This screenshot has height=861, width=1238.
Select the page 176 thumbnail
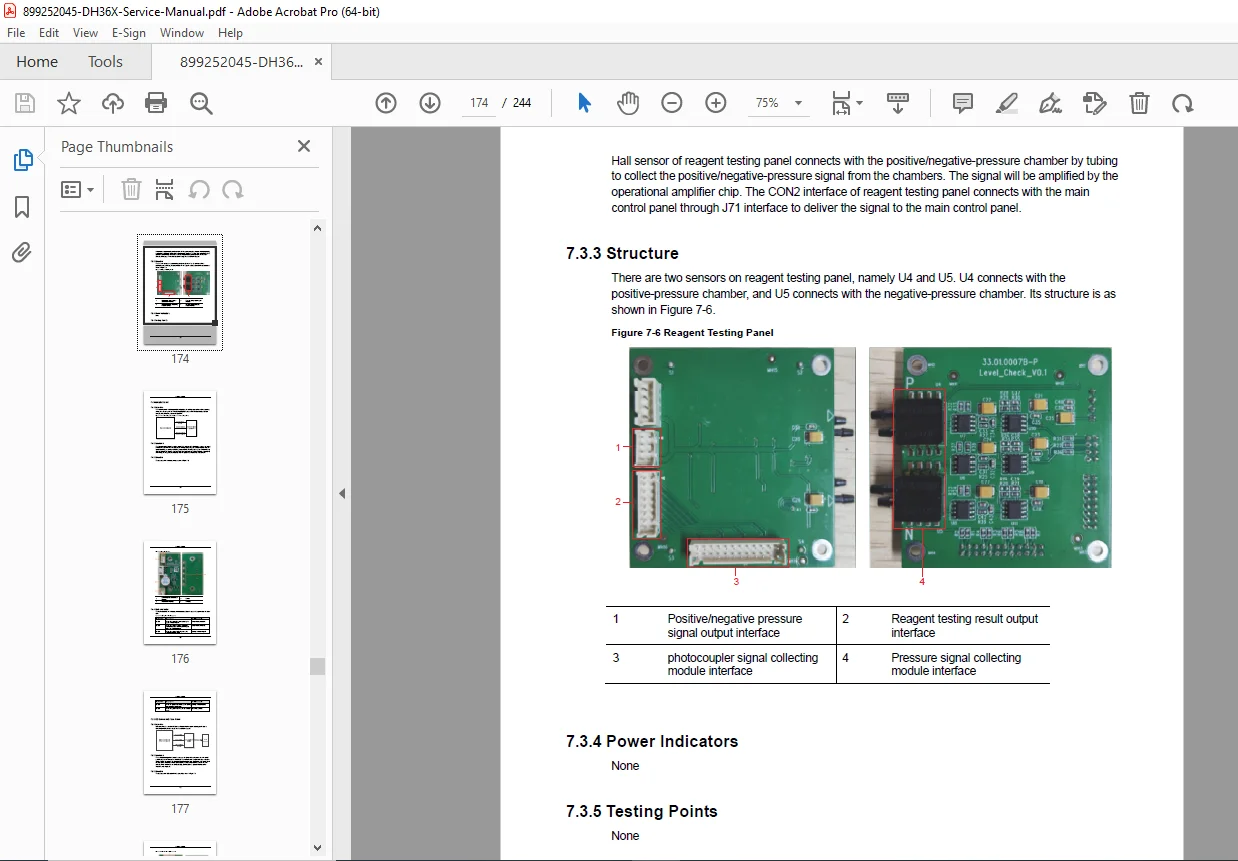(180, 592)
